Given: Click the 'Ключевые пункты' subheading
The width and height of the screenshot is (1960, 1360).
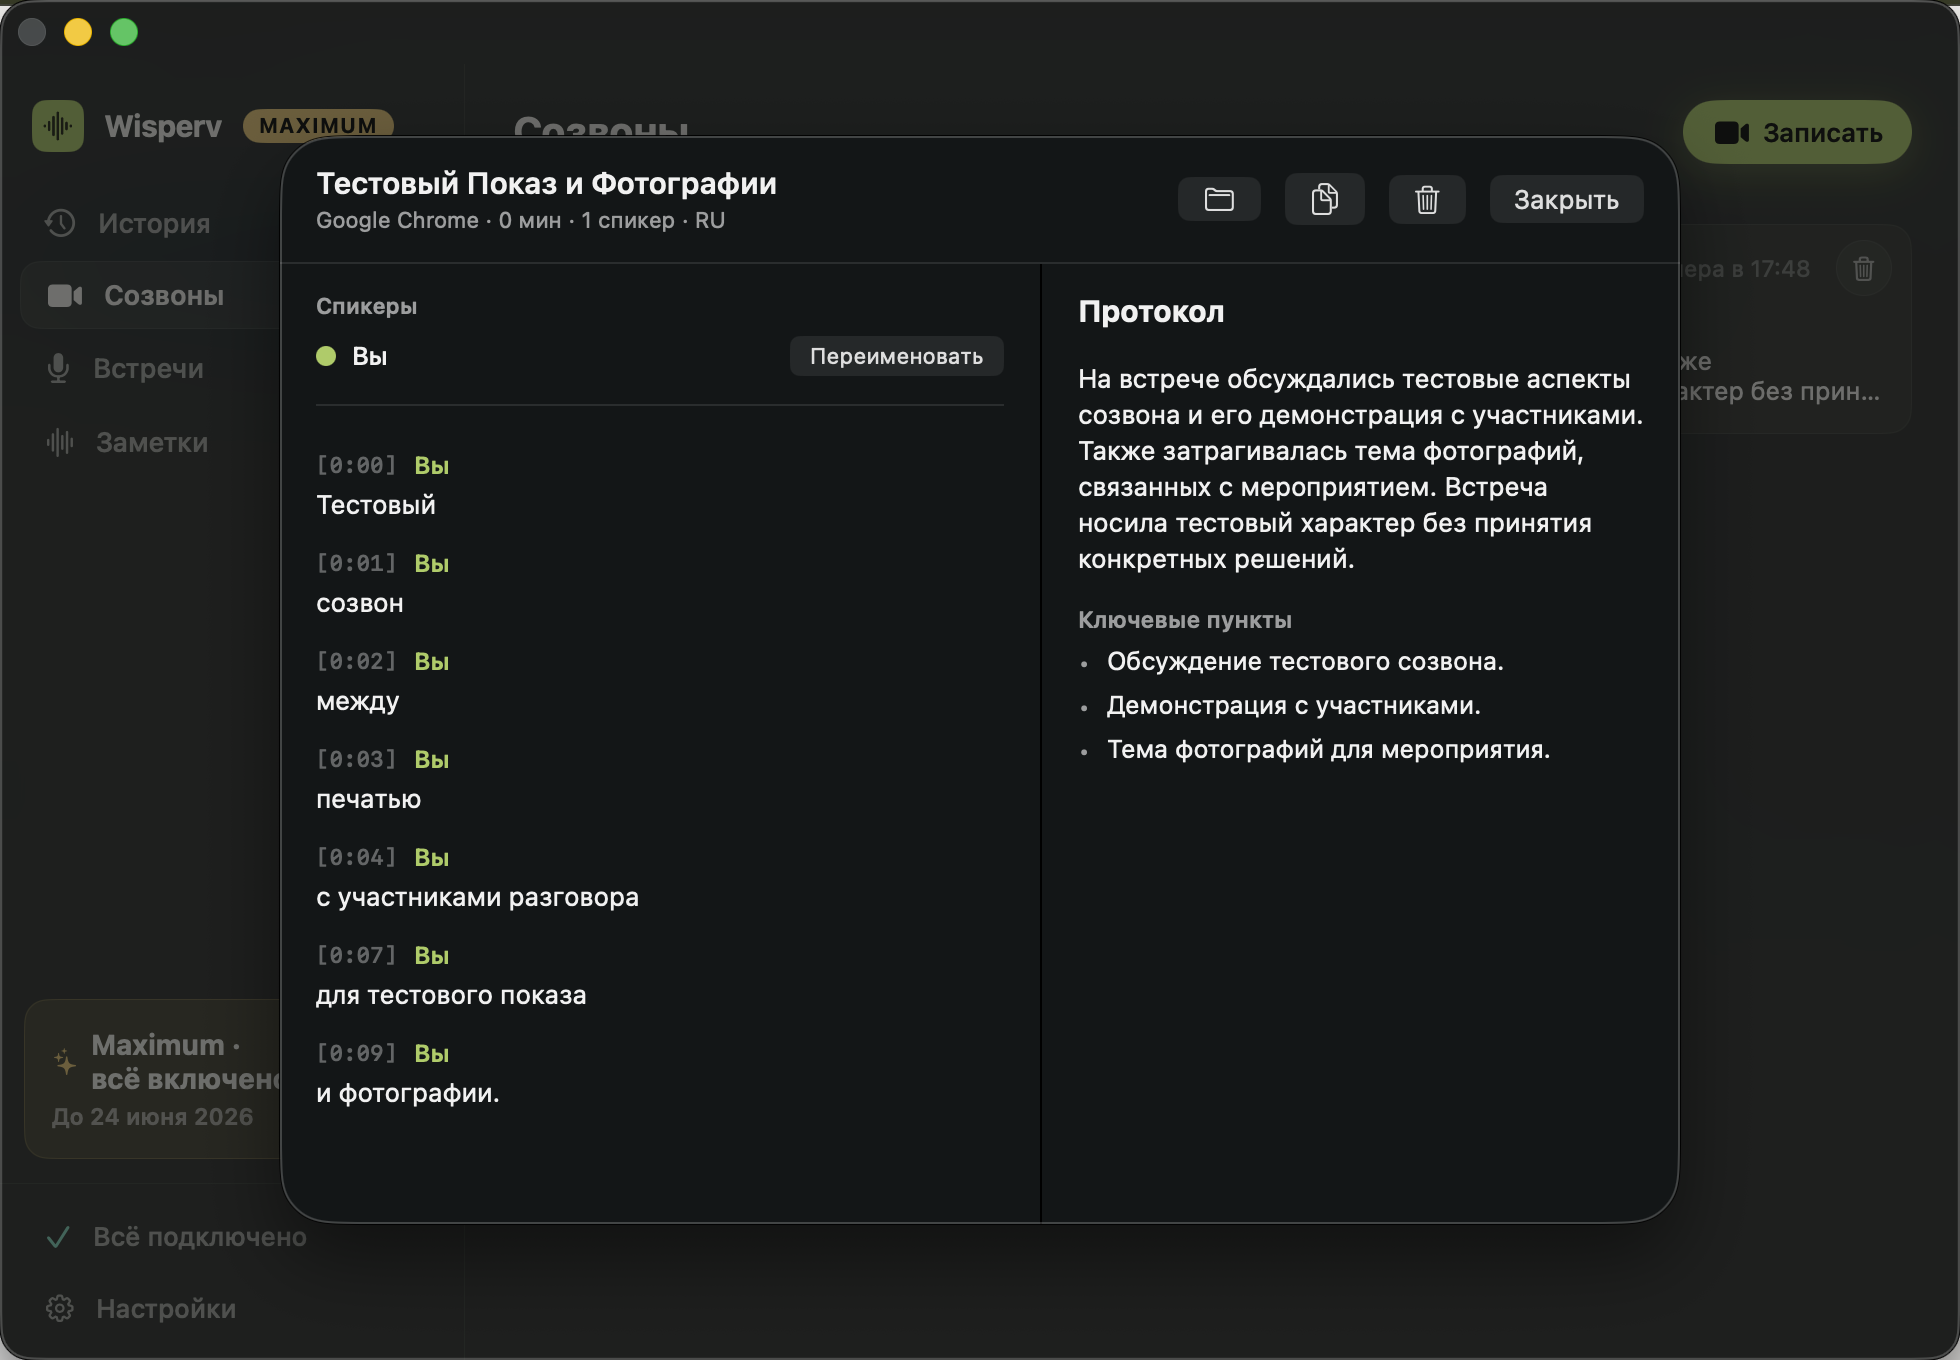Looking at the screenshot, I should click(x=1185, y=620).
